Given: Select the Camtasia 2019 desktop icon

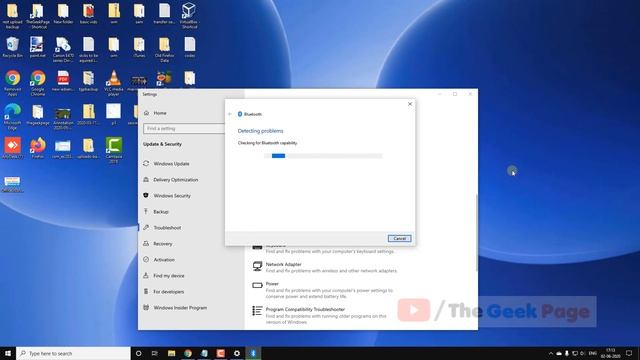Looking at the screenshot, I should pos(113,150).
